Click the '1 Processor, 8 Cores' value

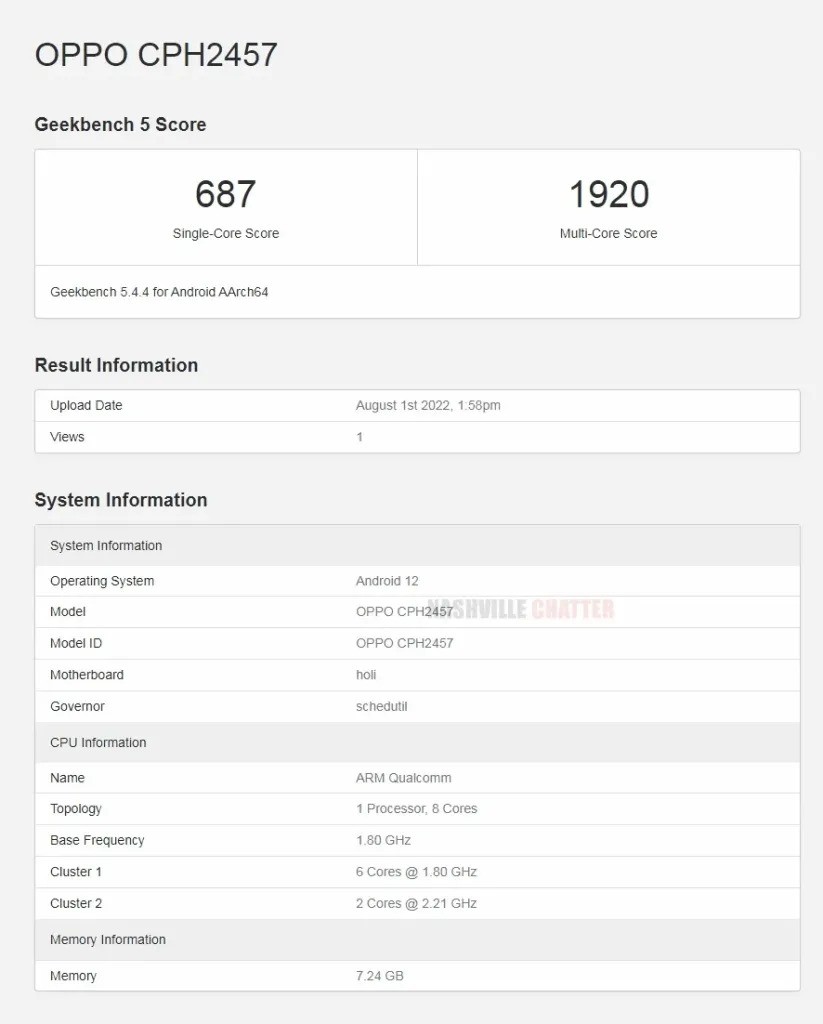(x=417, y=808)
